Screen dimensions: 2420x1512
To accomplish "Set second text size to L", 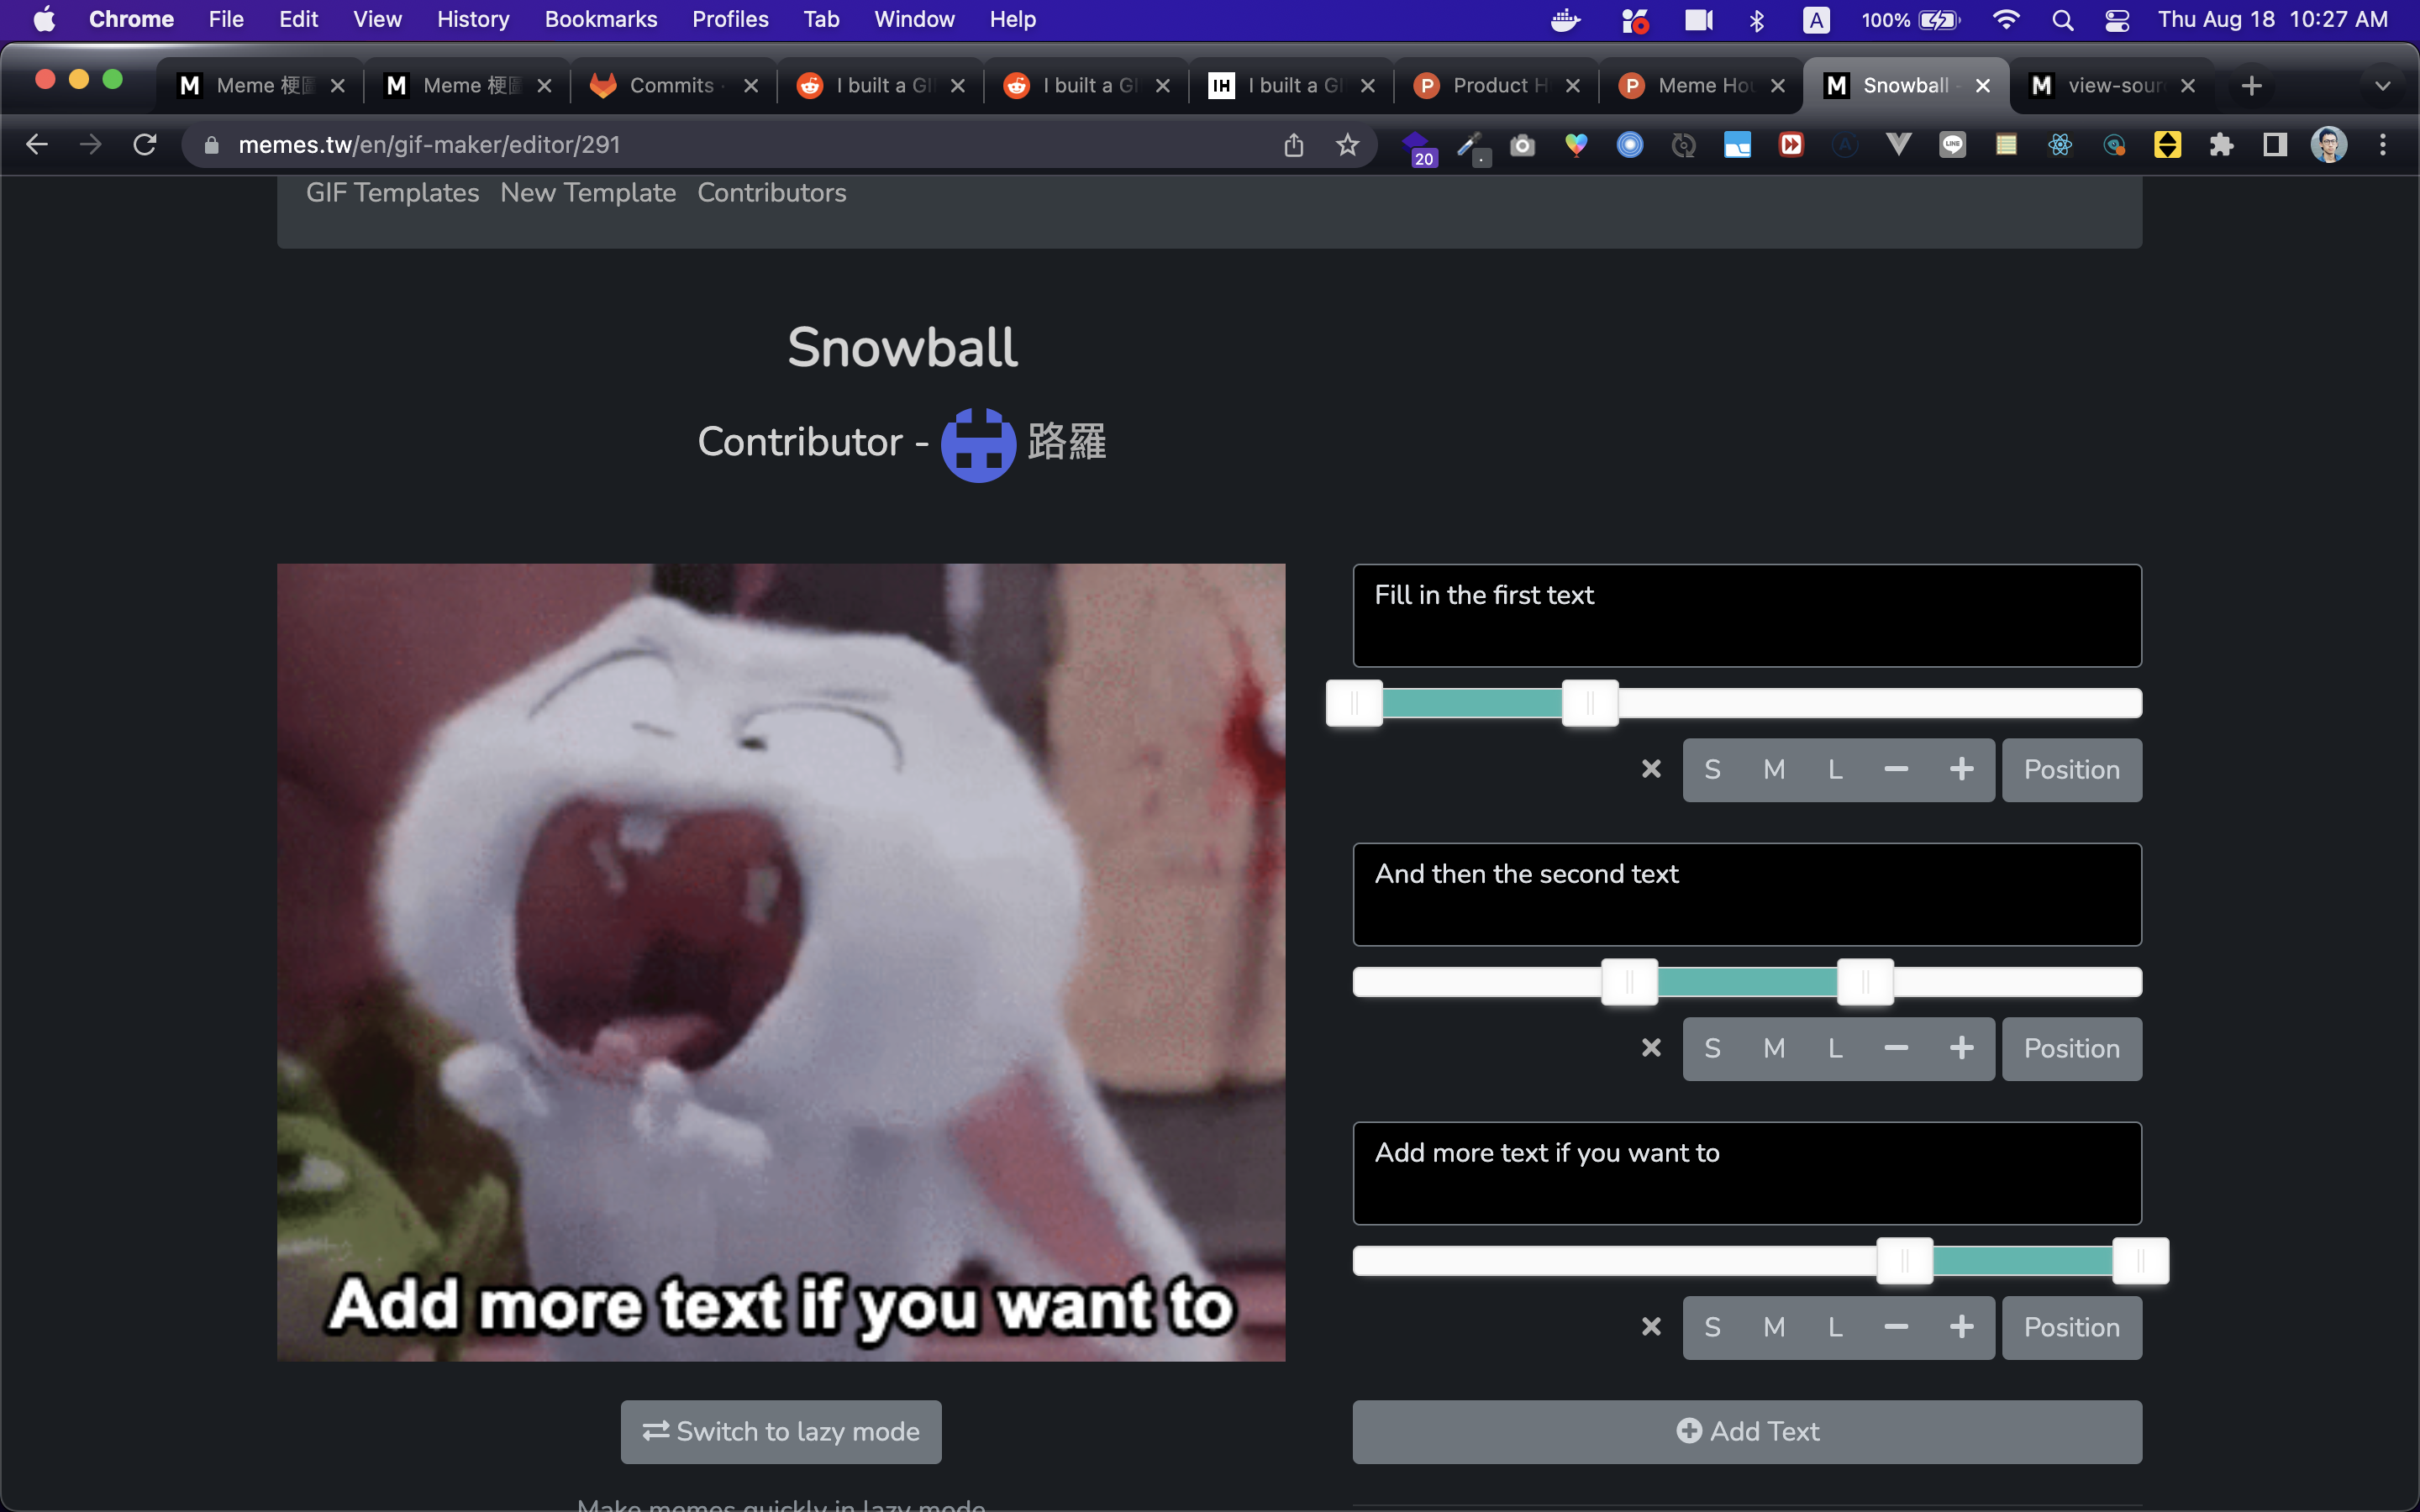I will tap(1835, 1048).
